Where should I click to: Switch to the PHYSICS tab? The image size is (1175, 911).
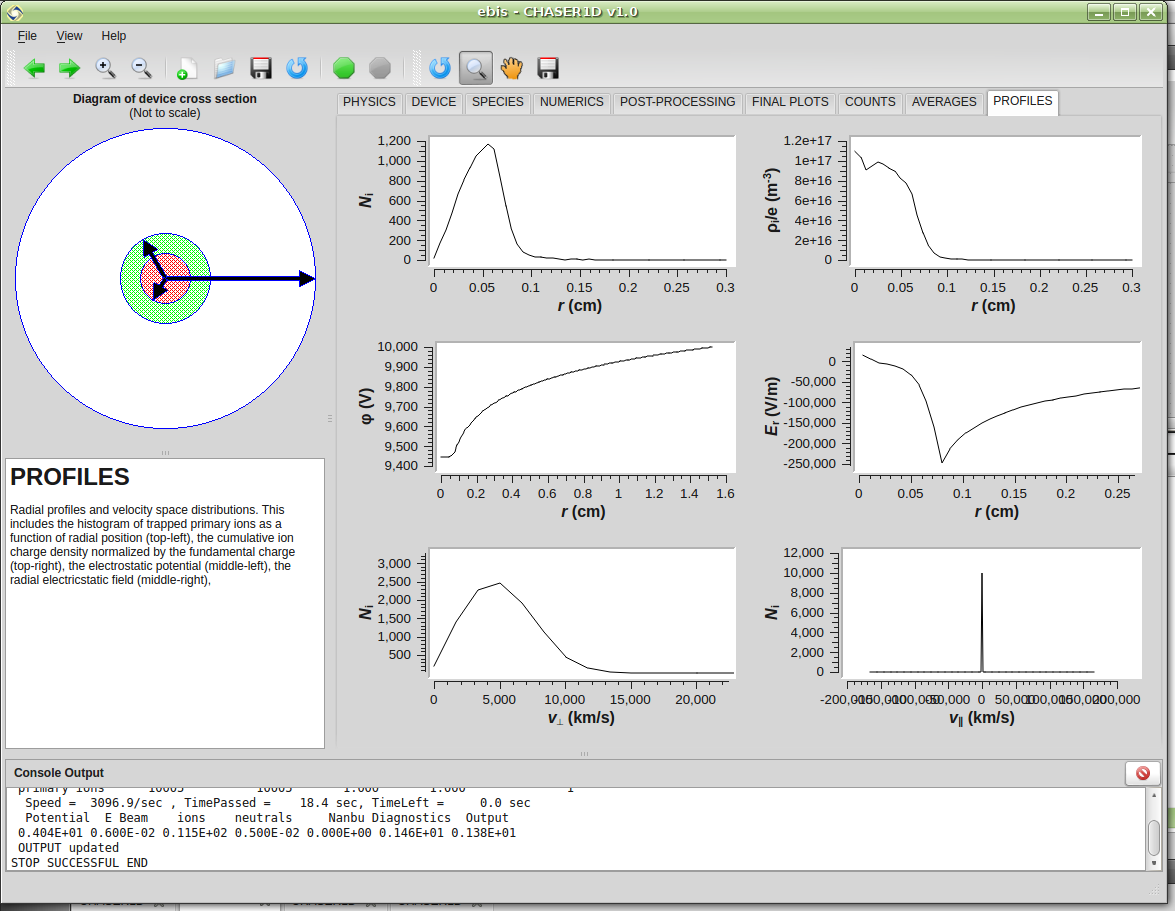[x=369, y=102]
